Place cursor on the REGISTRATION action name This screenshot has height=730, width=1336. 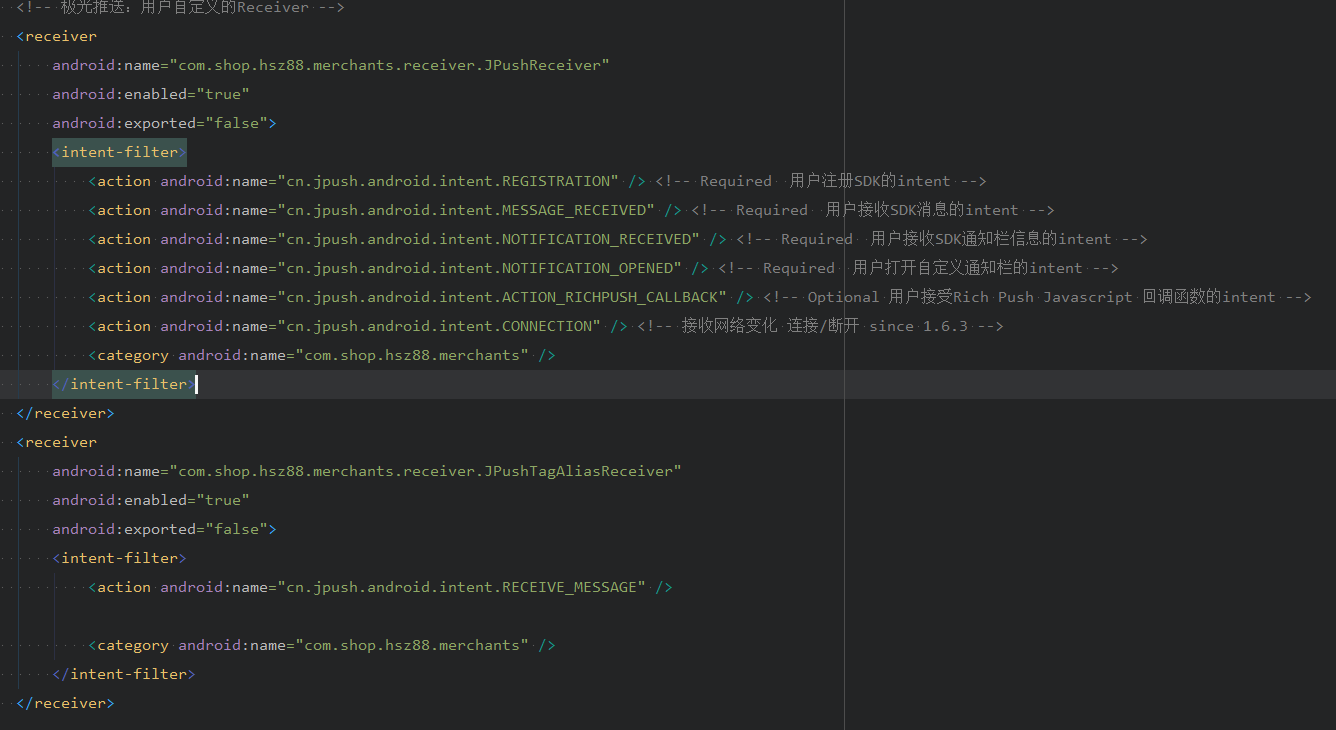tap(448, 181)
